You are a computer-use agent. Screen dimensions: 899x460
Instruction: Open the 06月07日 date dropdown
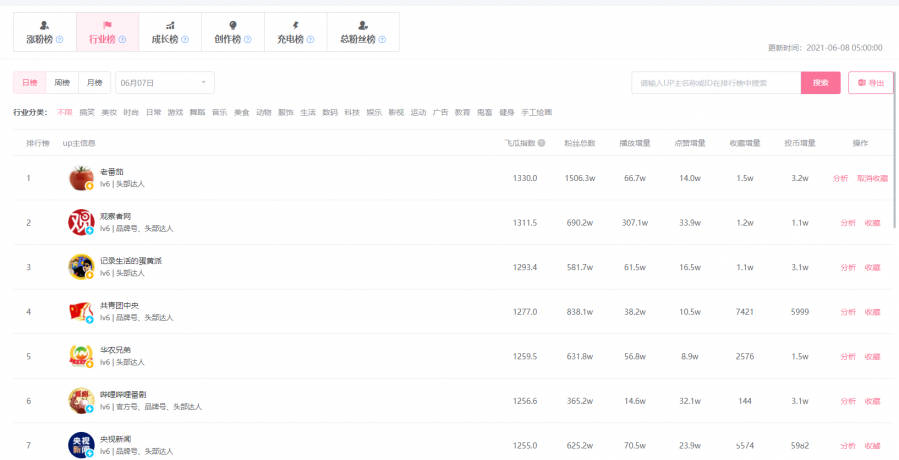165,82
